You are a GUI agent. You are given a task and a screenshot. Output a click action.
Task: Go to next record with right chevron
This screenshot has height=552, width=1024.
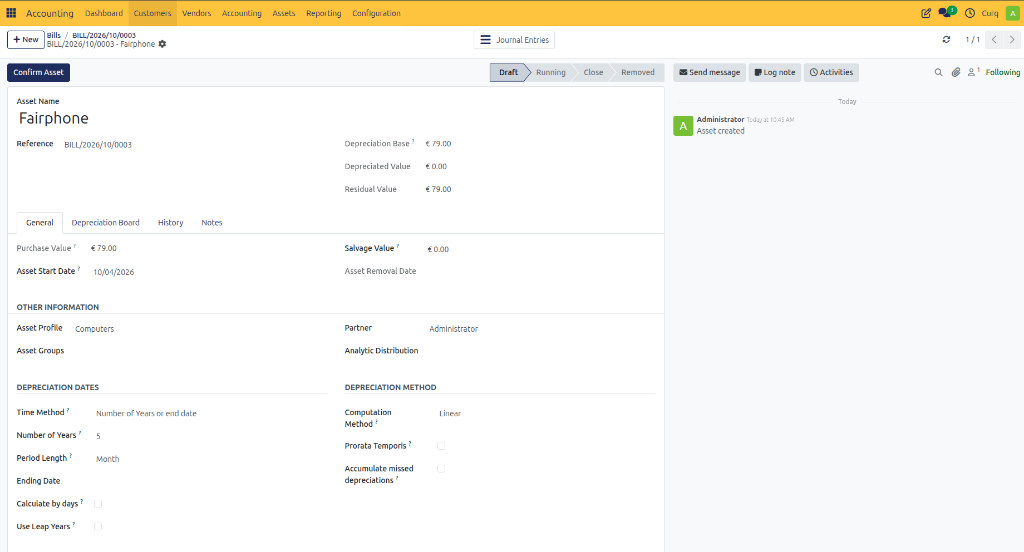pyautogui.click(x=1012, y=40)
